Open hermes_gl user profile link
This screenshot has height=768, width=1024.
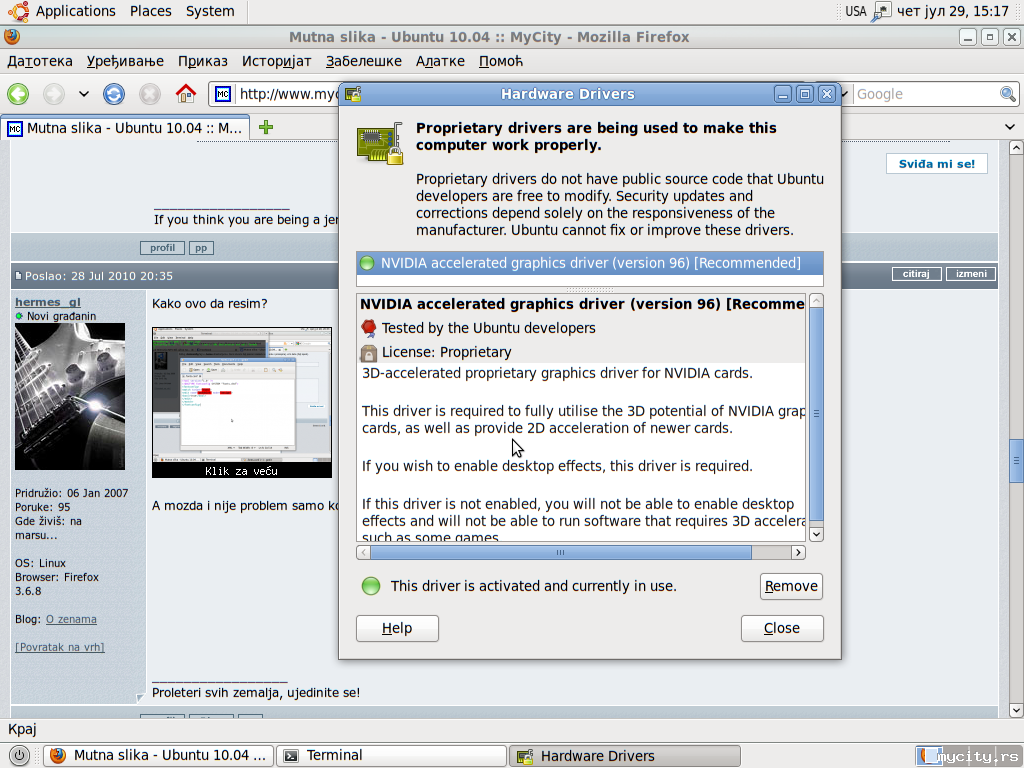(x=48, y=302)
